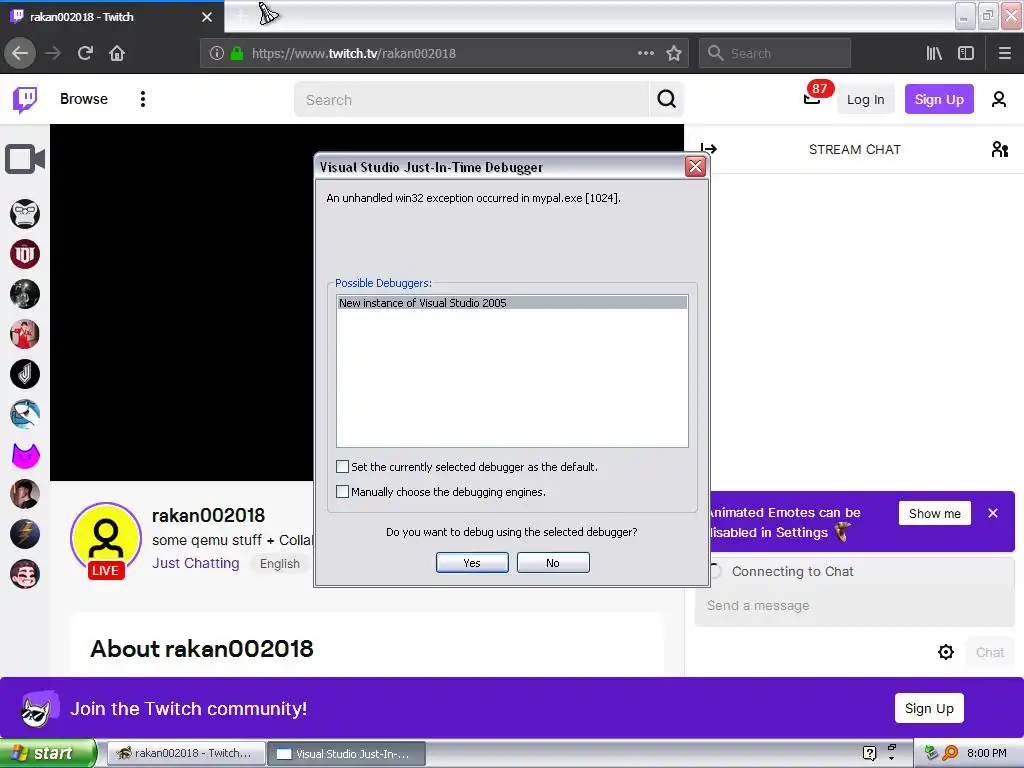Open the Twitch three-dot more menu

click(142, 99)
